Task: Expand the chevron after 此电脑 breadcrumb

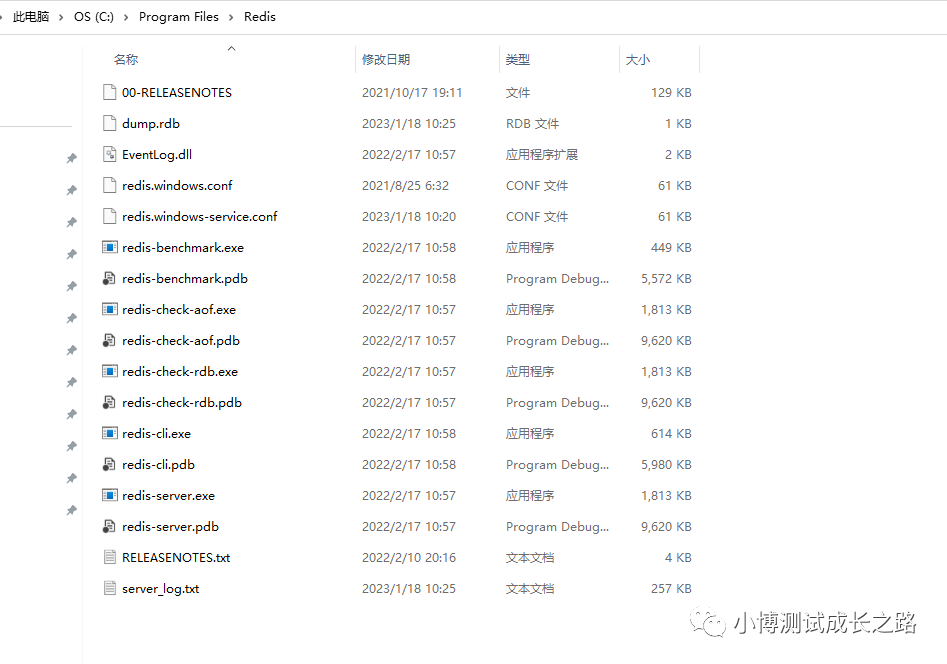Action: click(x=61, y=18)
